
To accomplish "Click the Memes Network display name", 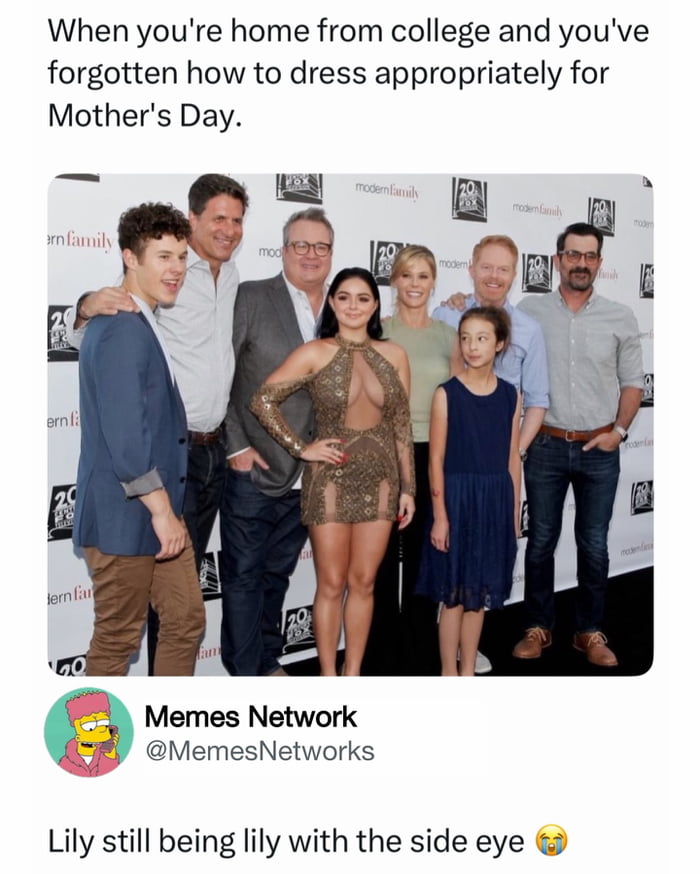I will 250,717.
